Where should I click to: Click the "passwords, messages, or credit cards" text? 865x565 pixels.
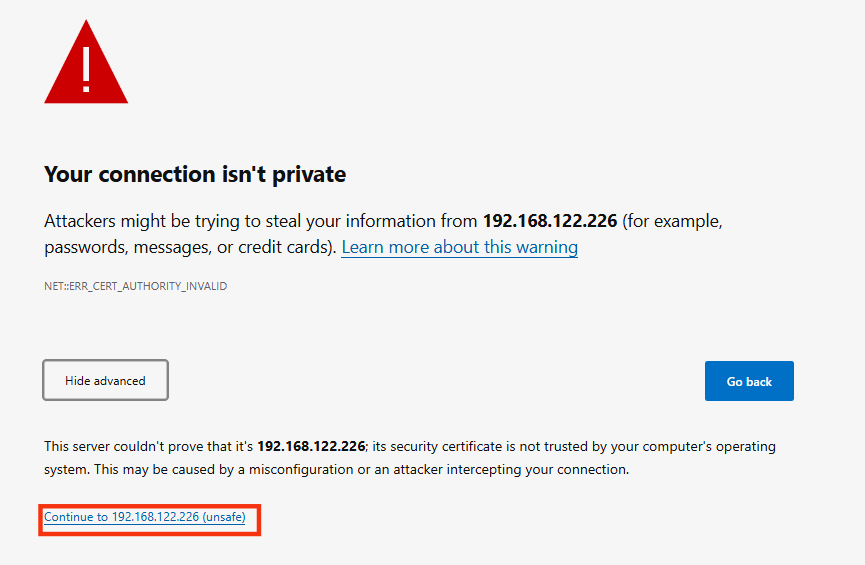coord(188,247)
